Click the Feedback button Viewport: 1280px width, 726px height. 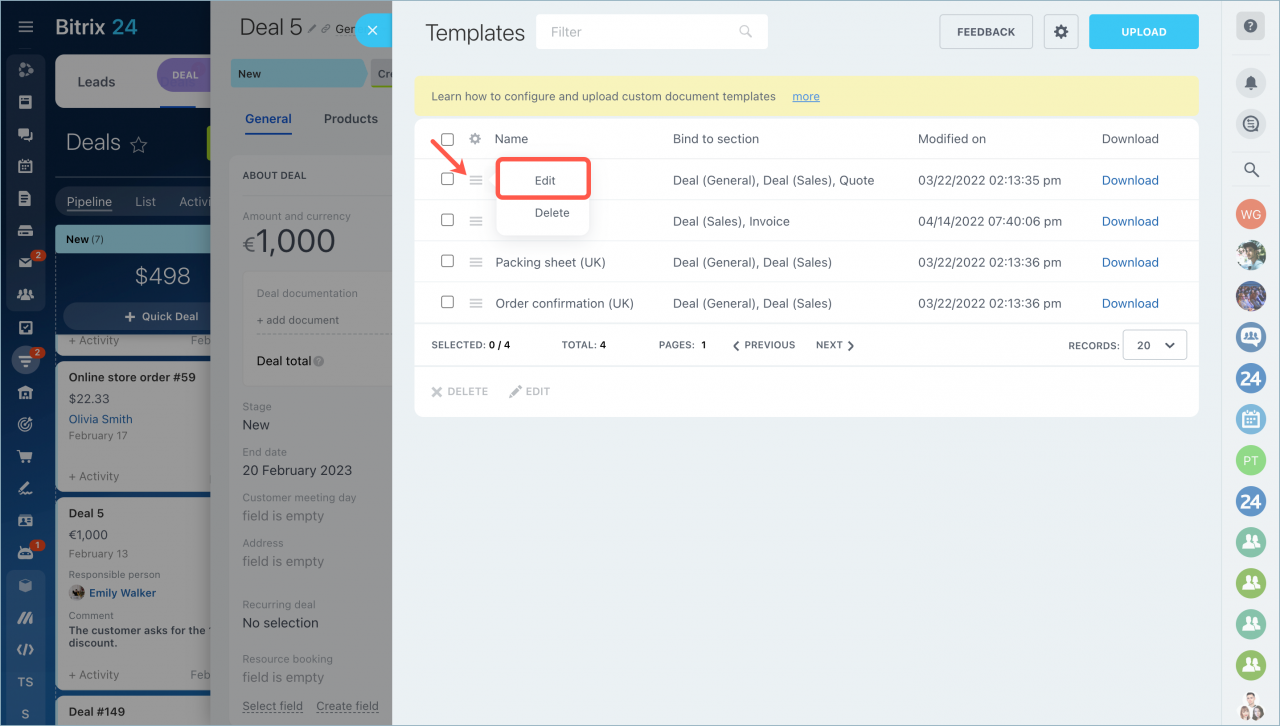[x=986, y=32]
